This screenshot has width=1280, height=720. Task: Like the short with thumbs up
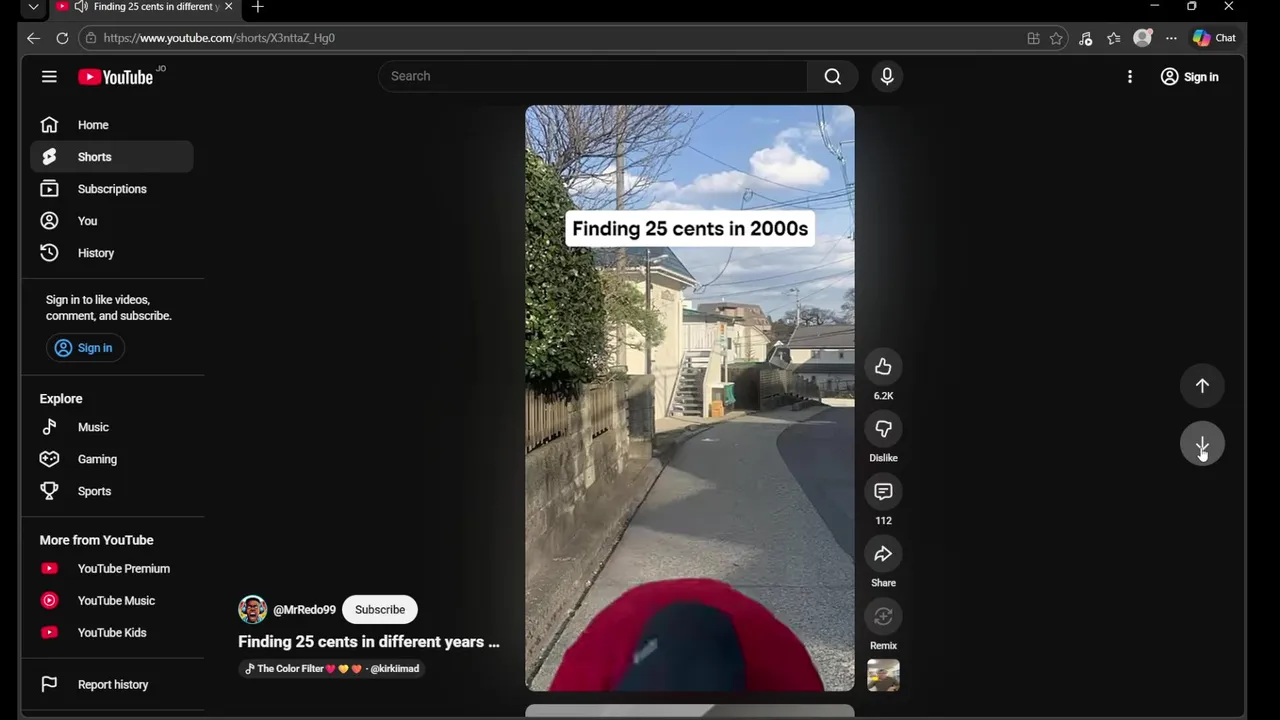click(883, 367)
